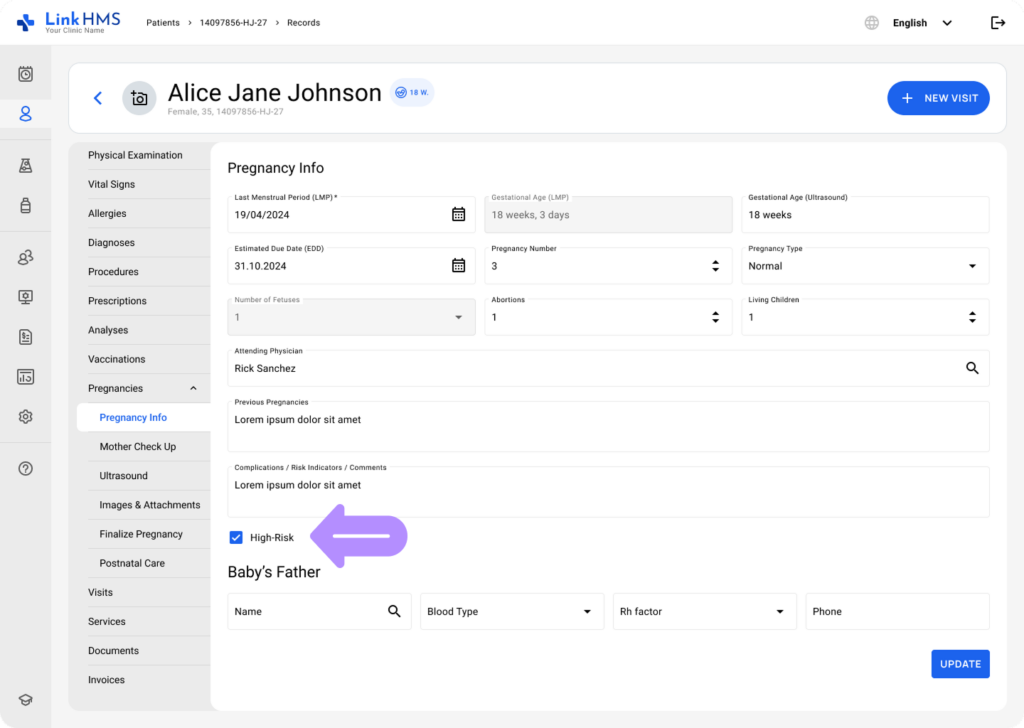This screenshot has width=1024, height=728.
Task: Open settings gear in sidebar
Action: point(26,416)
